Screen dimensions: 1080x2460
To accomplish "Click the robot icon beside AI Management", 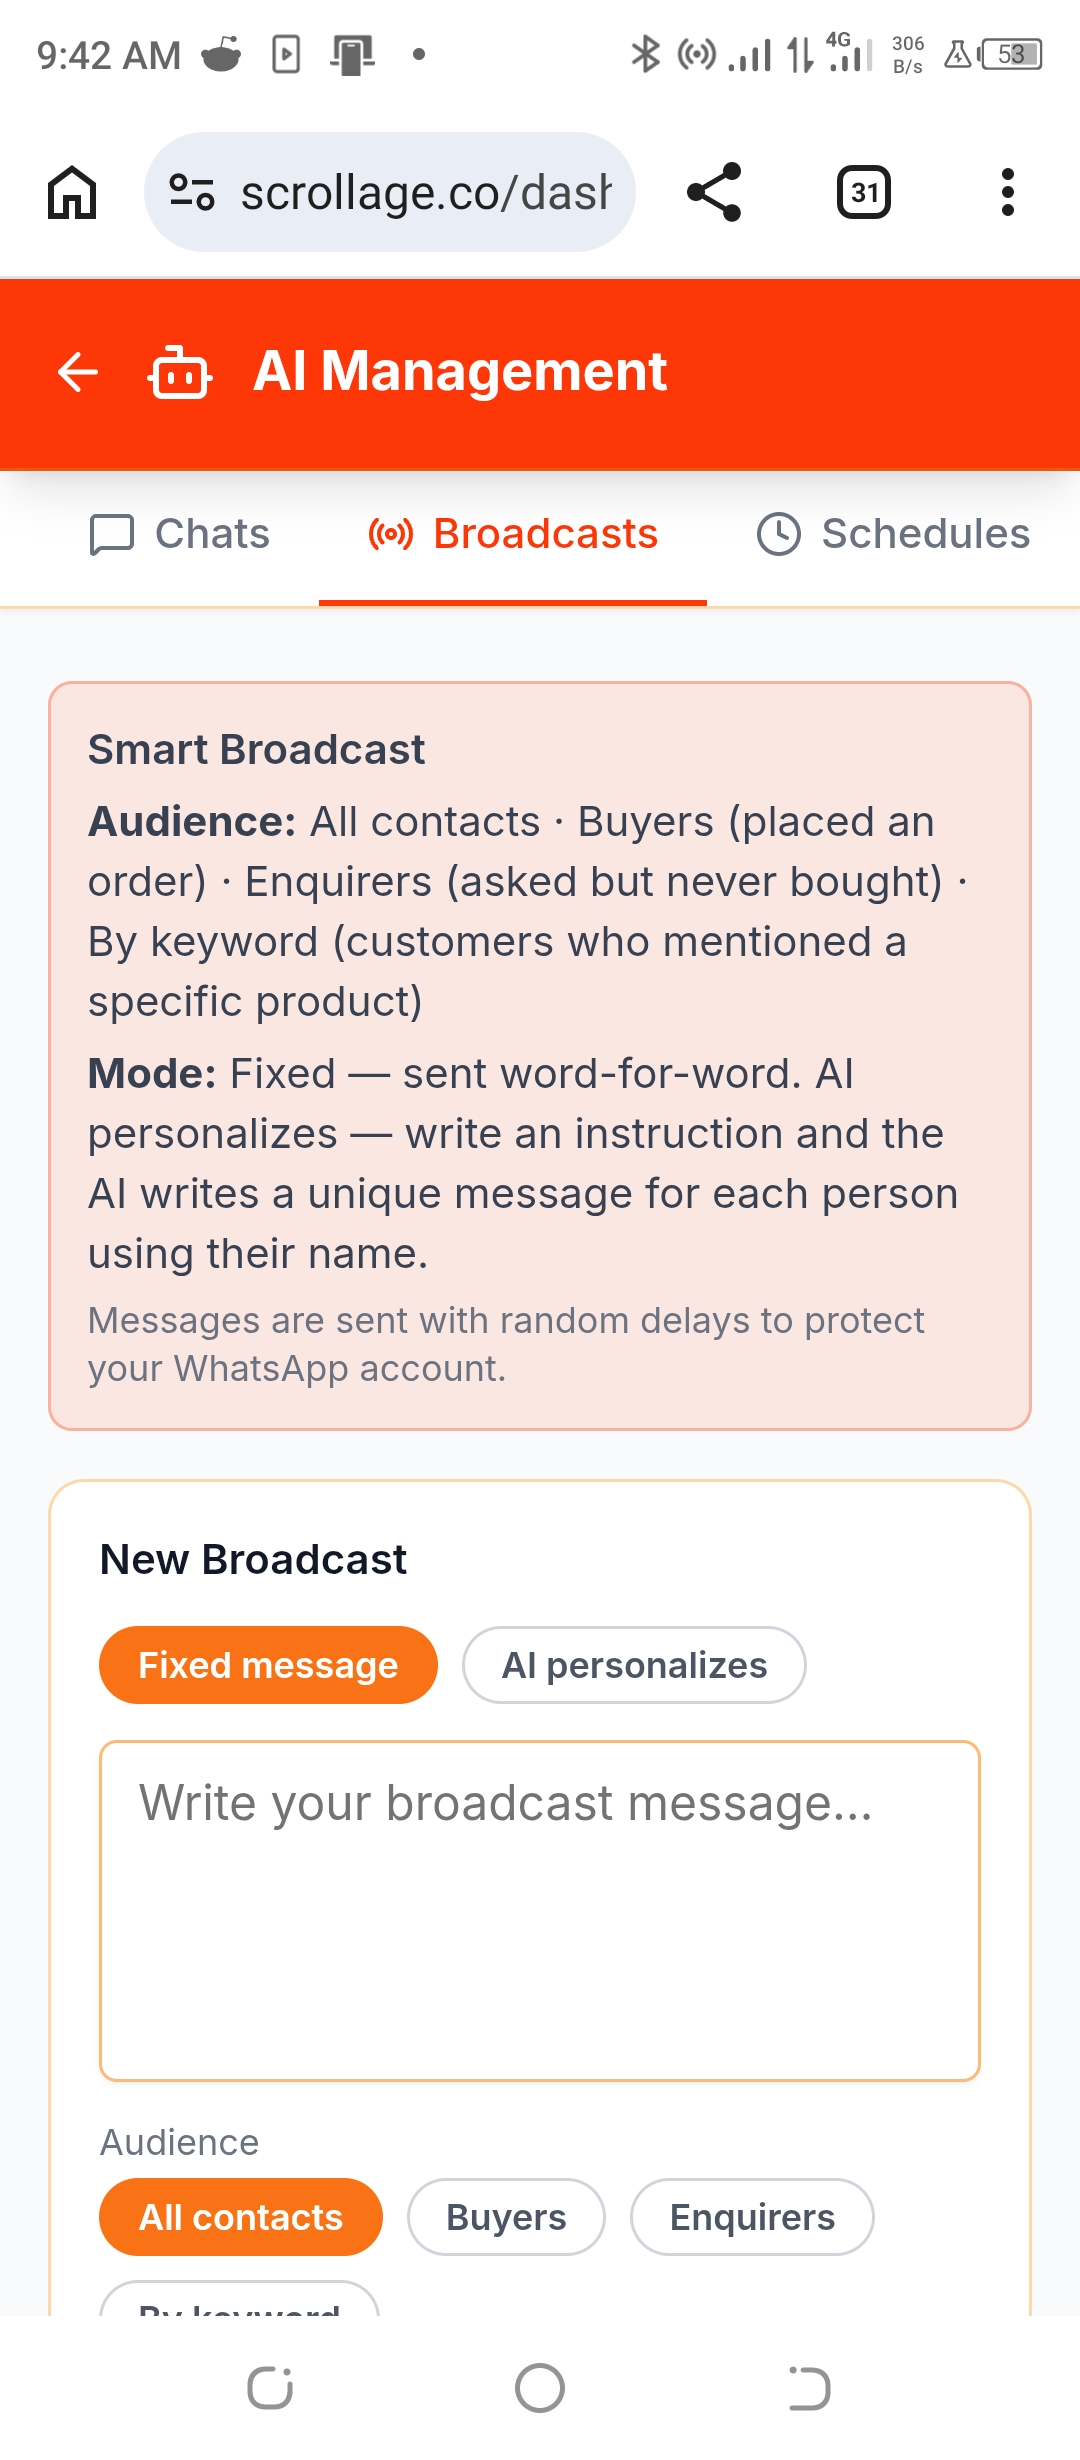I will point(180,372).
